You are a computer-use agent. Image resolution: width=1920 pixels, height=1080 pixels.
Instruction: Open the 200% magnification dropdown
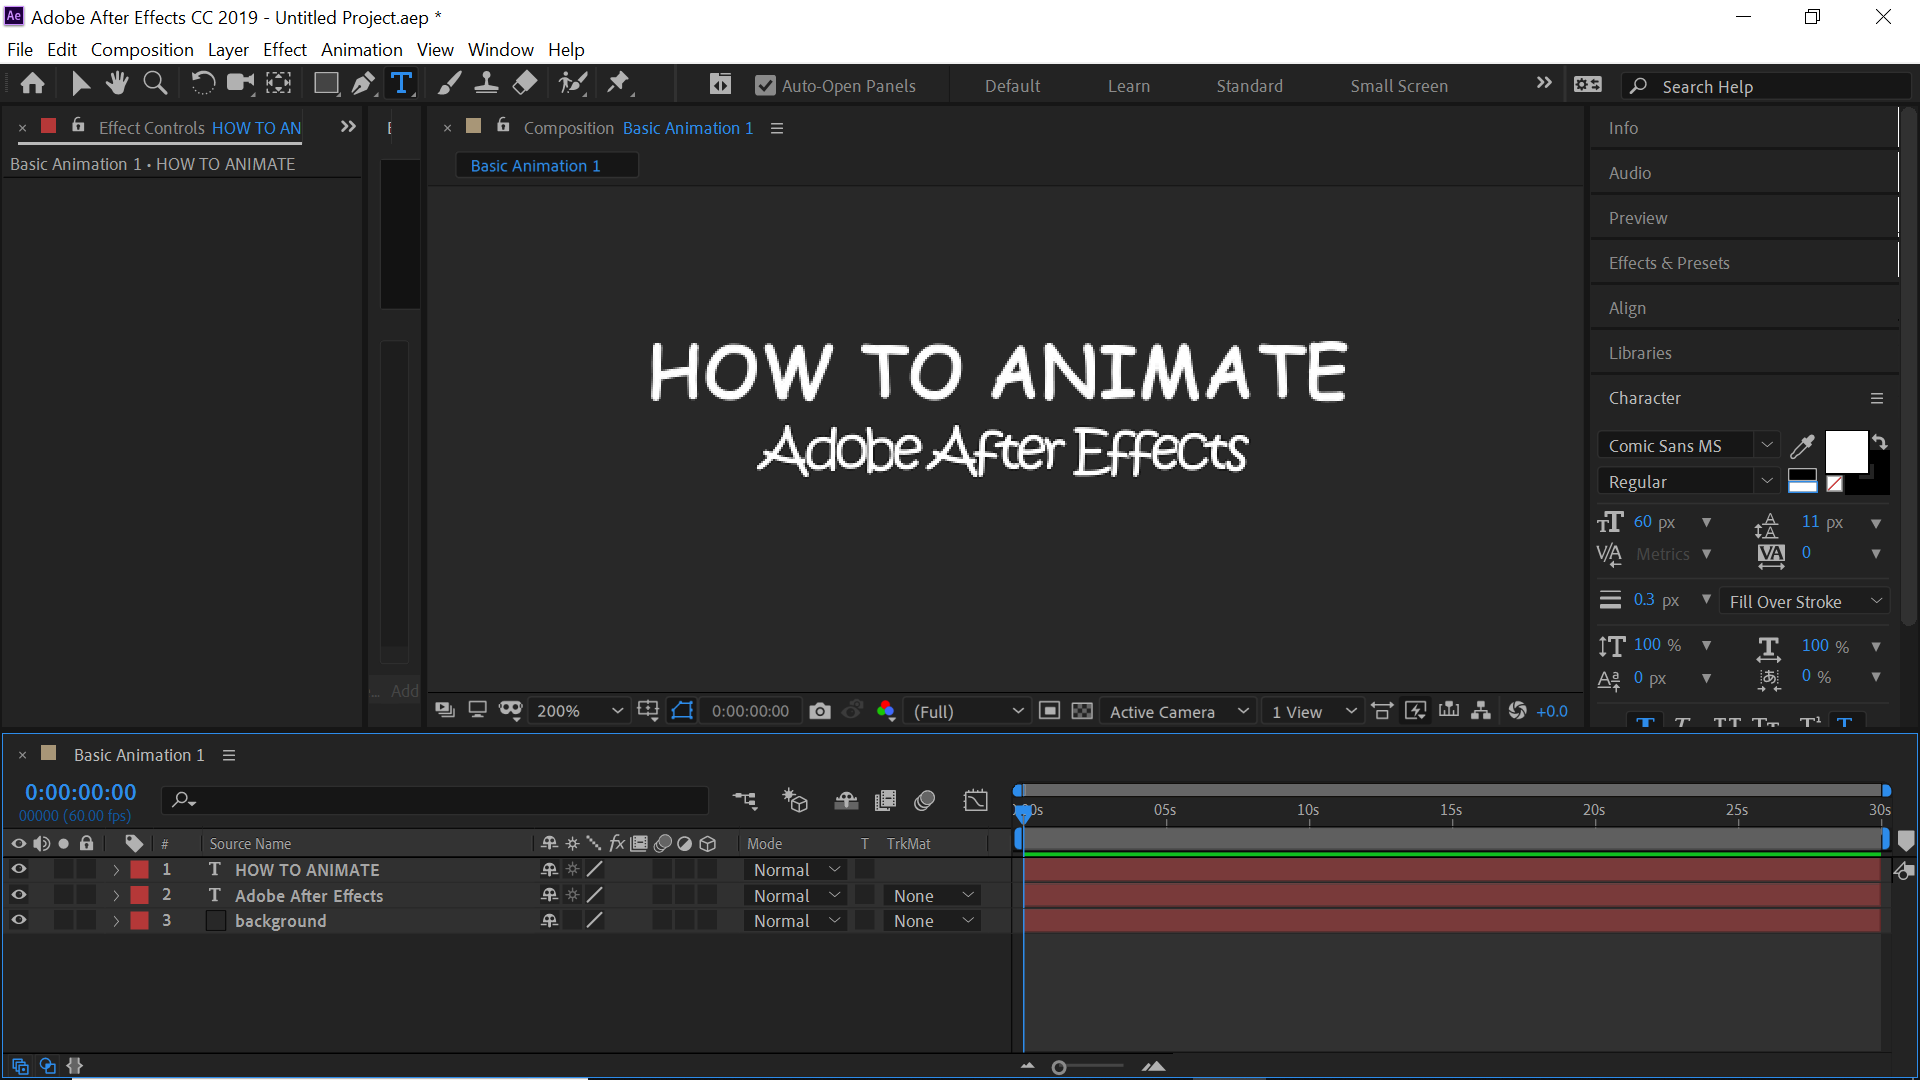pyautogui.click(x=580, y=711)
